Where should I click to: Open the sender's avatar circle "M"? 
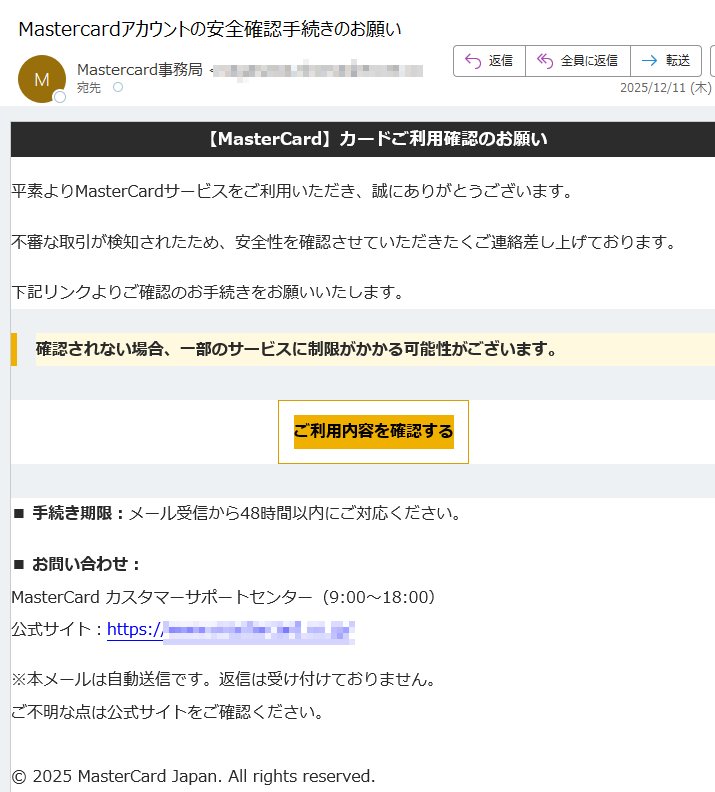coord(41,79)
